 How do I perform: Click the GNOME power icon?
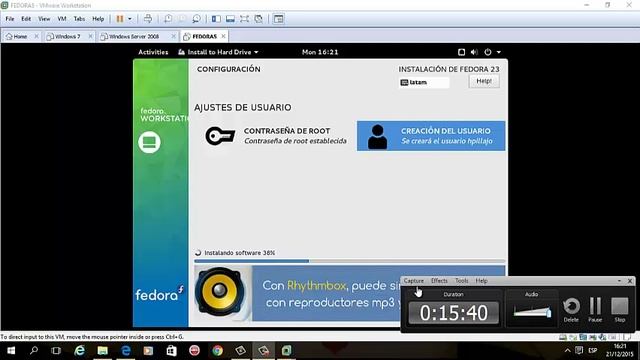tap(488, 52)
